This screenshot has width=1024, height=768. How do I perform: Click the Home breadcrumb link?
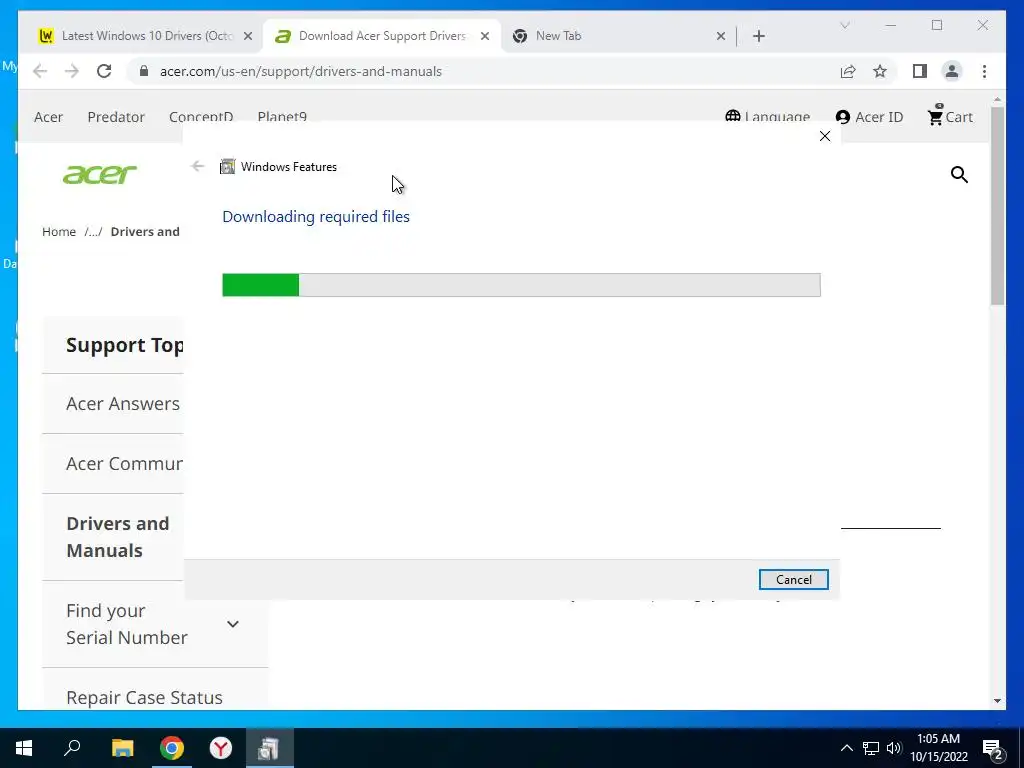tap(59, 232)
